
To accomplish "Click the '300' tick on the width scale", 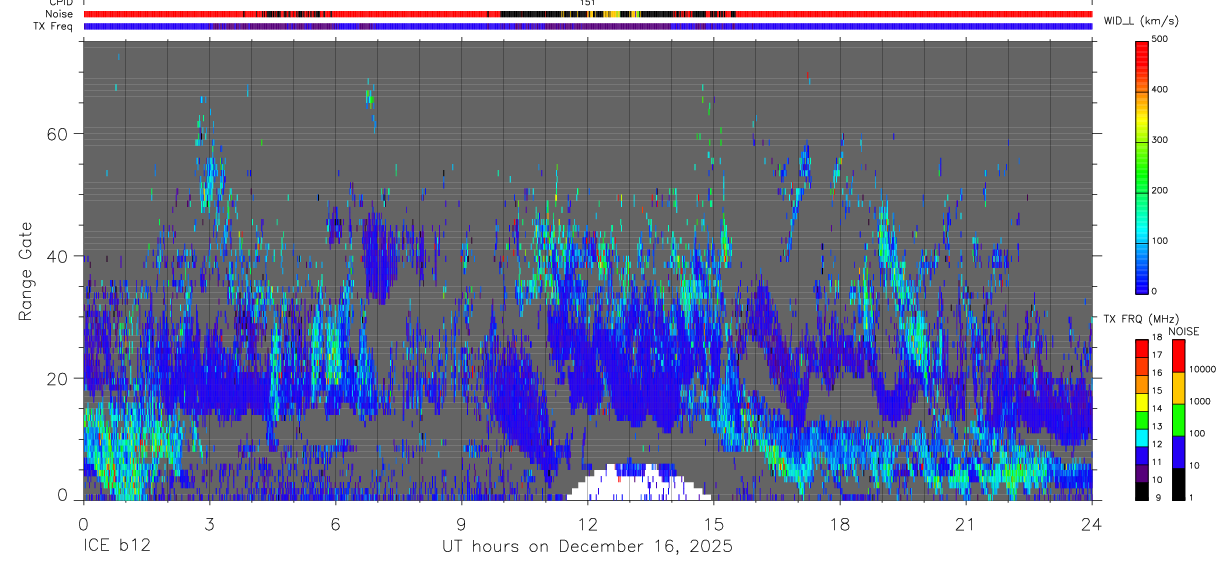I will click(x=1160, y=140).
